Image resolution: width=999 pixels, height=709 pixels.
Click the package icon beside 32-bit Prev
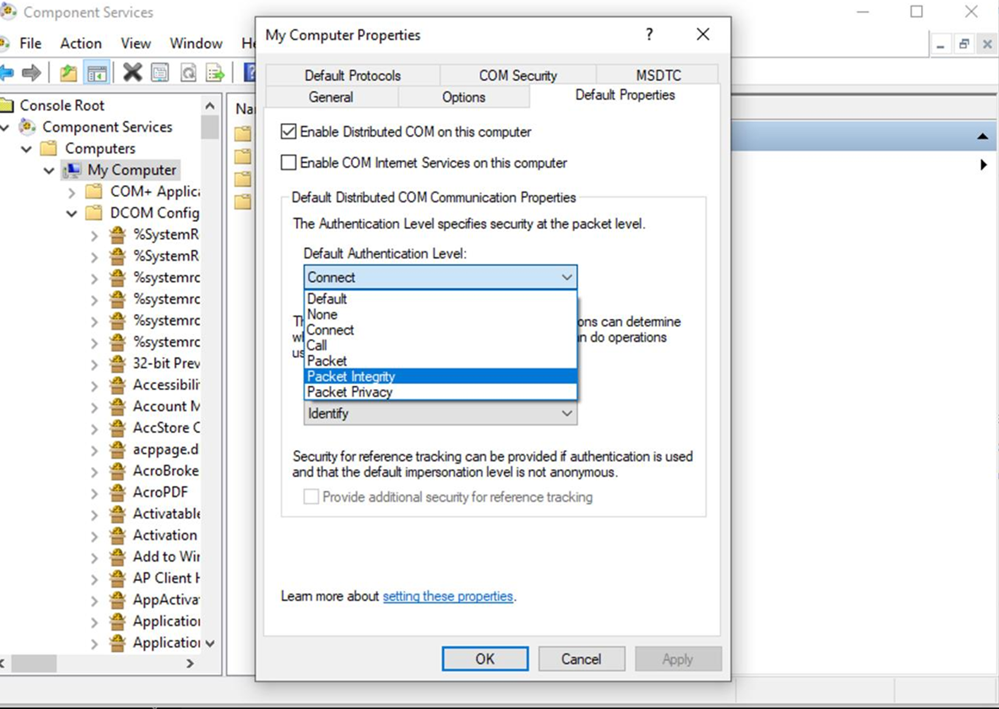117,363
